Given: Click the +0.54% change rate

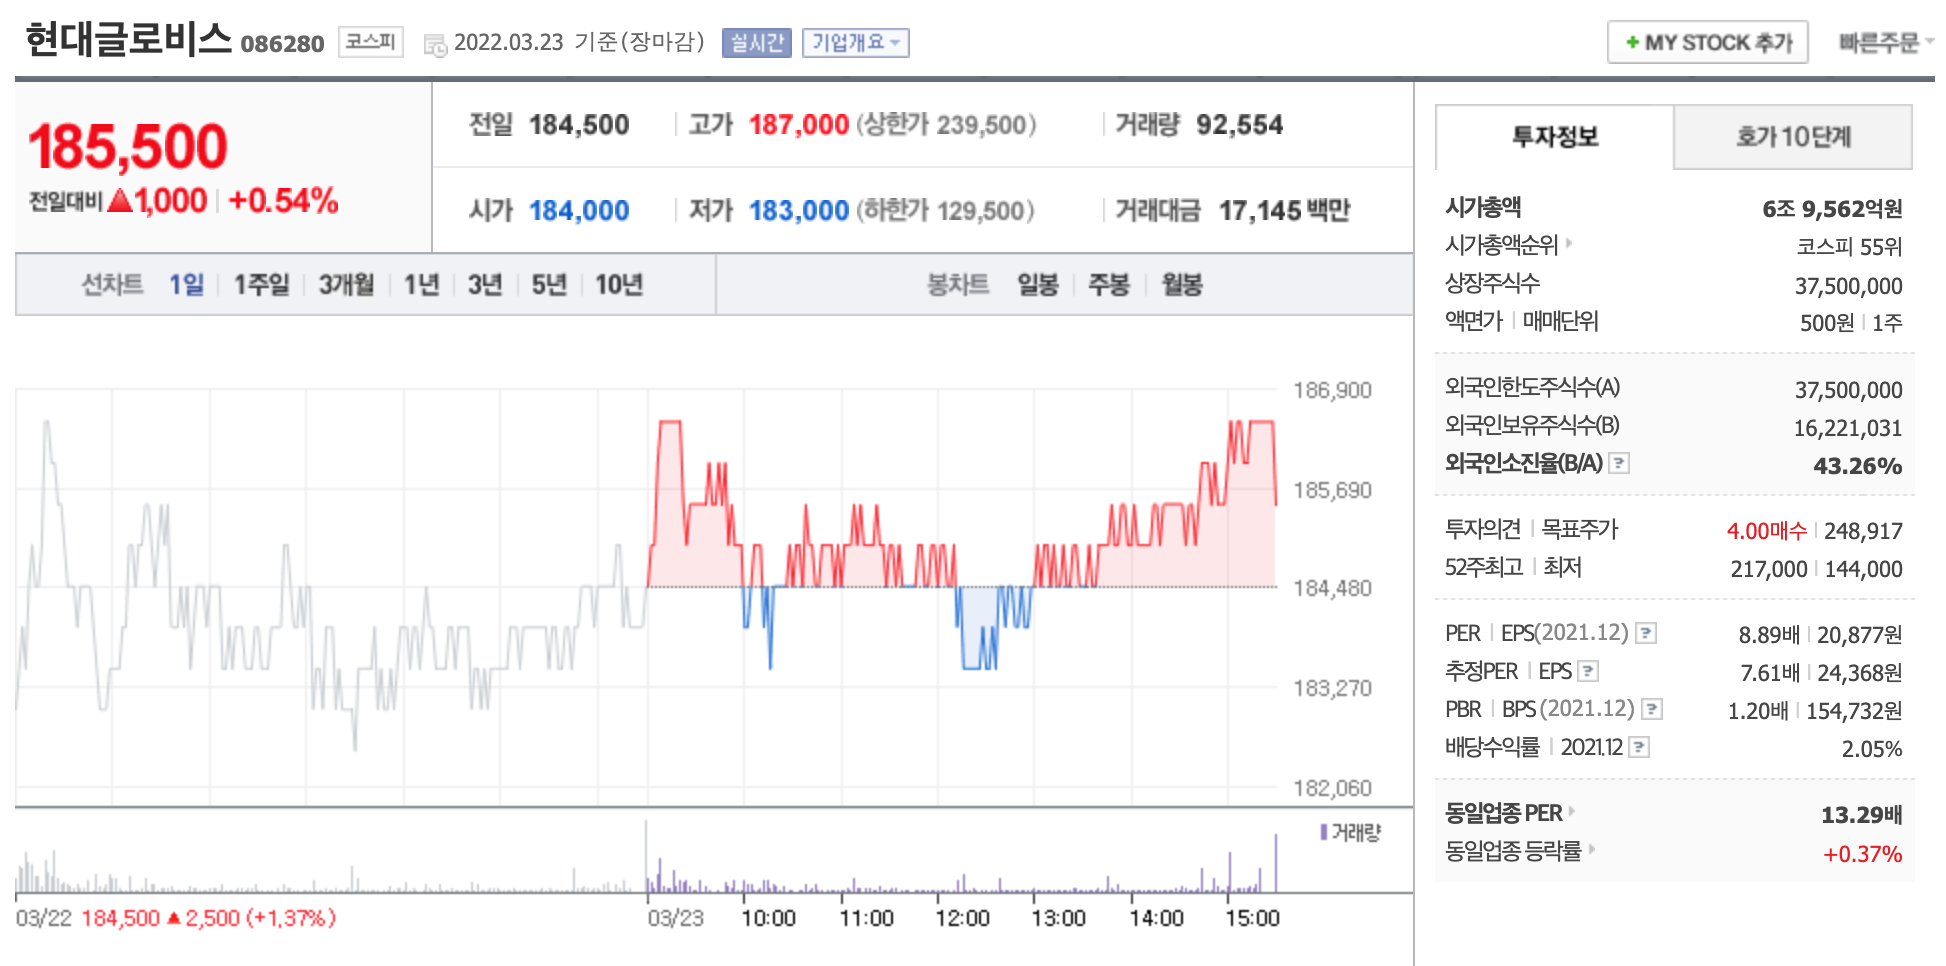Looking at the screenshot, I should [x=283, y=201].
